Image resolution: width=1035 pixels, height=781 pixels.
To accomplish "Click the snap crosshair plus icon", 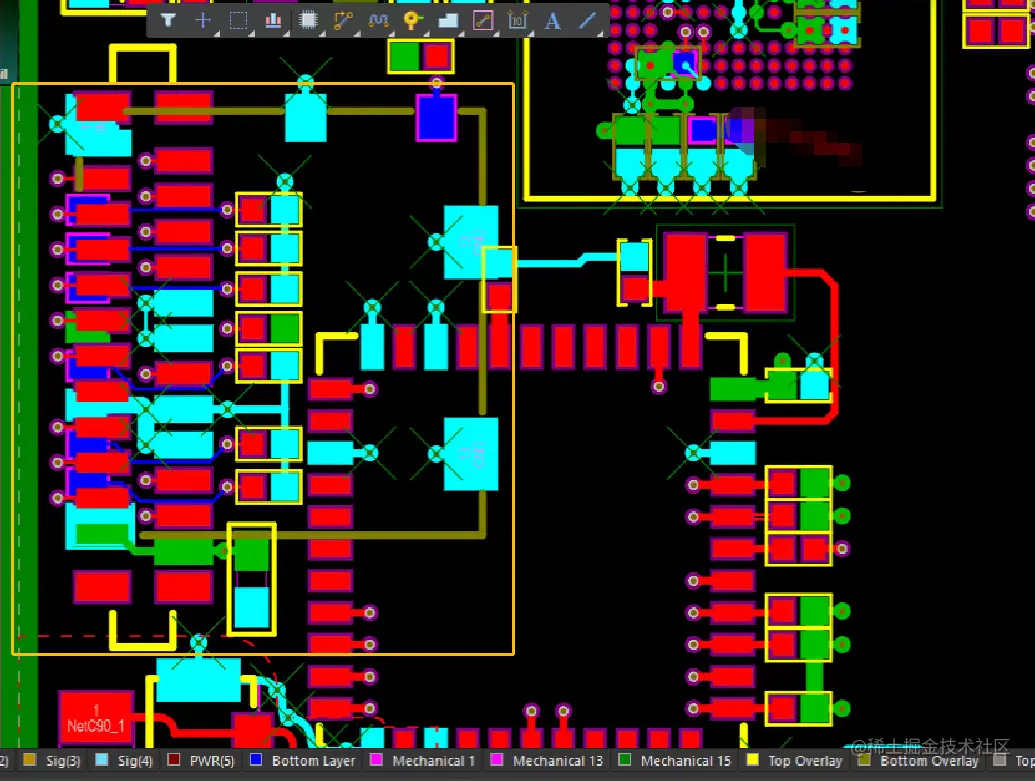I will pos(203,20).
